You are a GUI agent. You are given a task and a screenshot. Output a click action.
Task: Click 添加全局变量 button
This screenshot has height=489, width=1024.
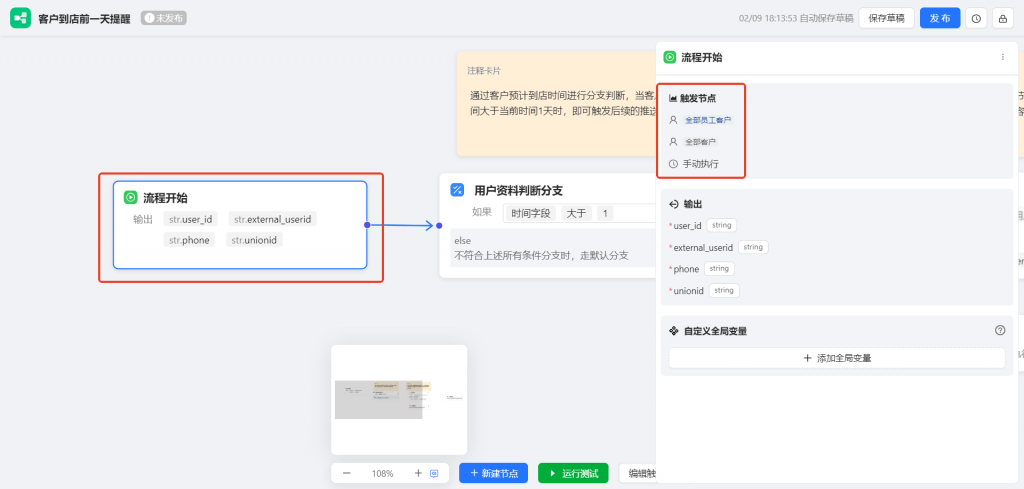click(x=837, y=358)
